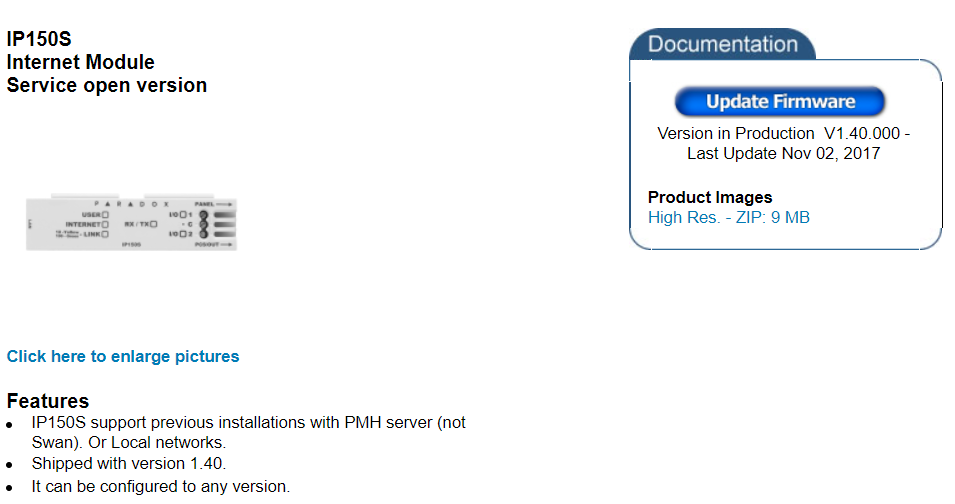Click the Version in Production V1.40.000 text

click(783, 133)
